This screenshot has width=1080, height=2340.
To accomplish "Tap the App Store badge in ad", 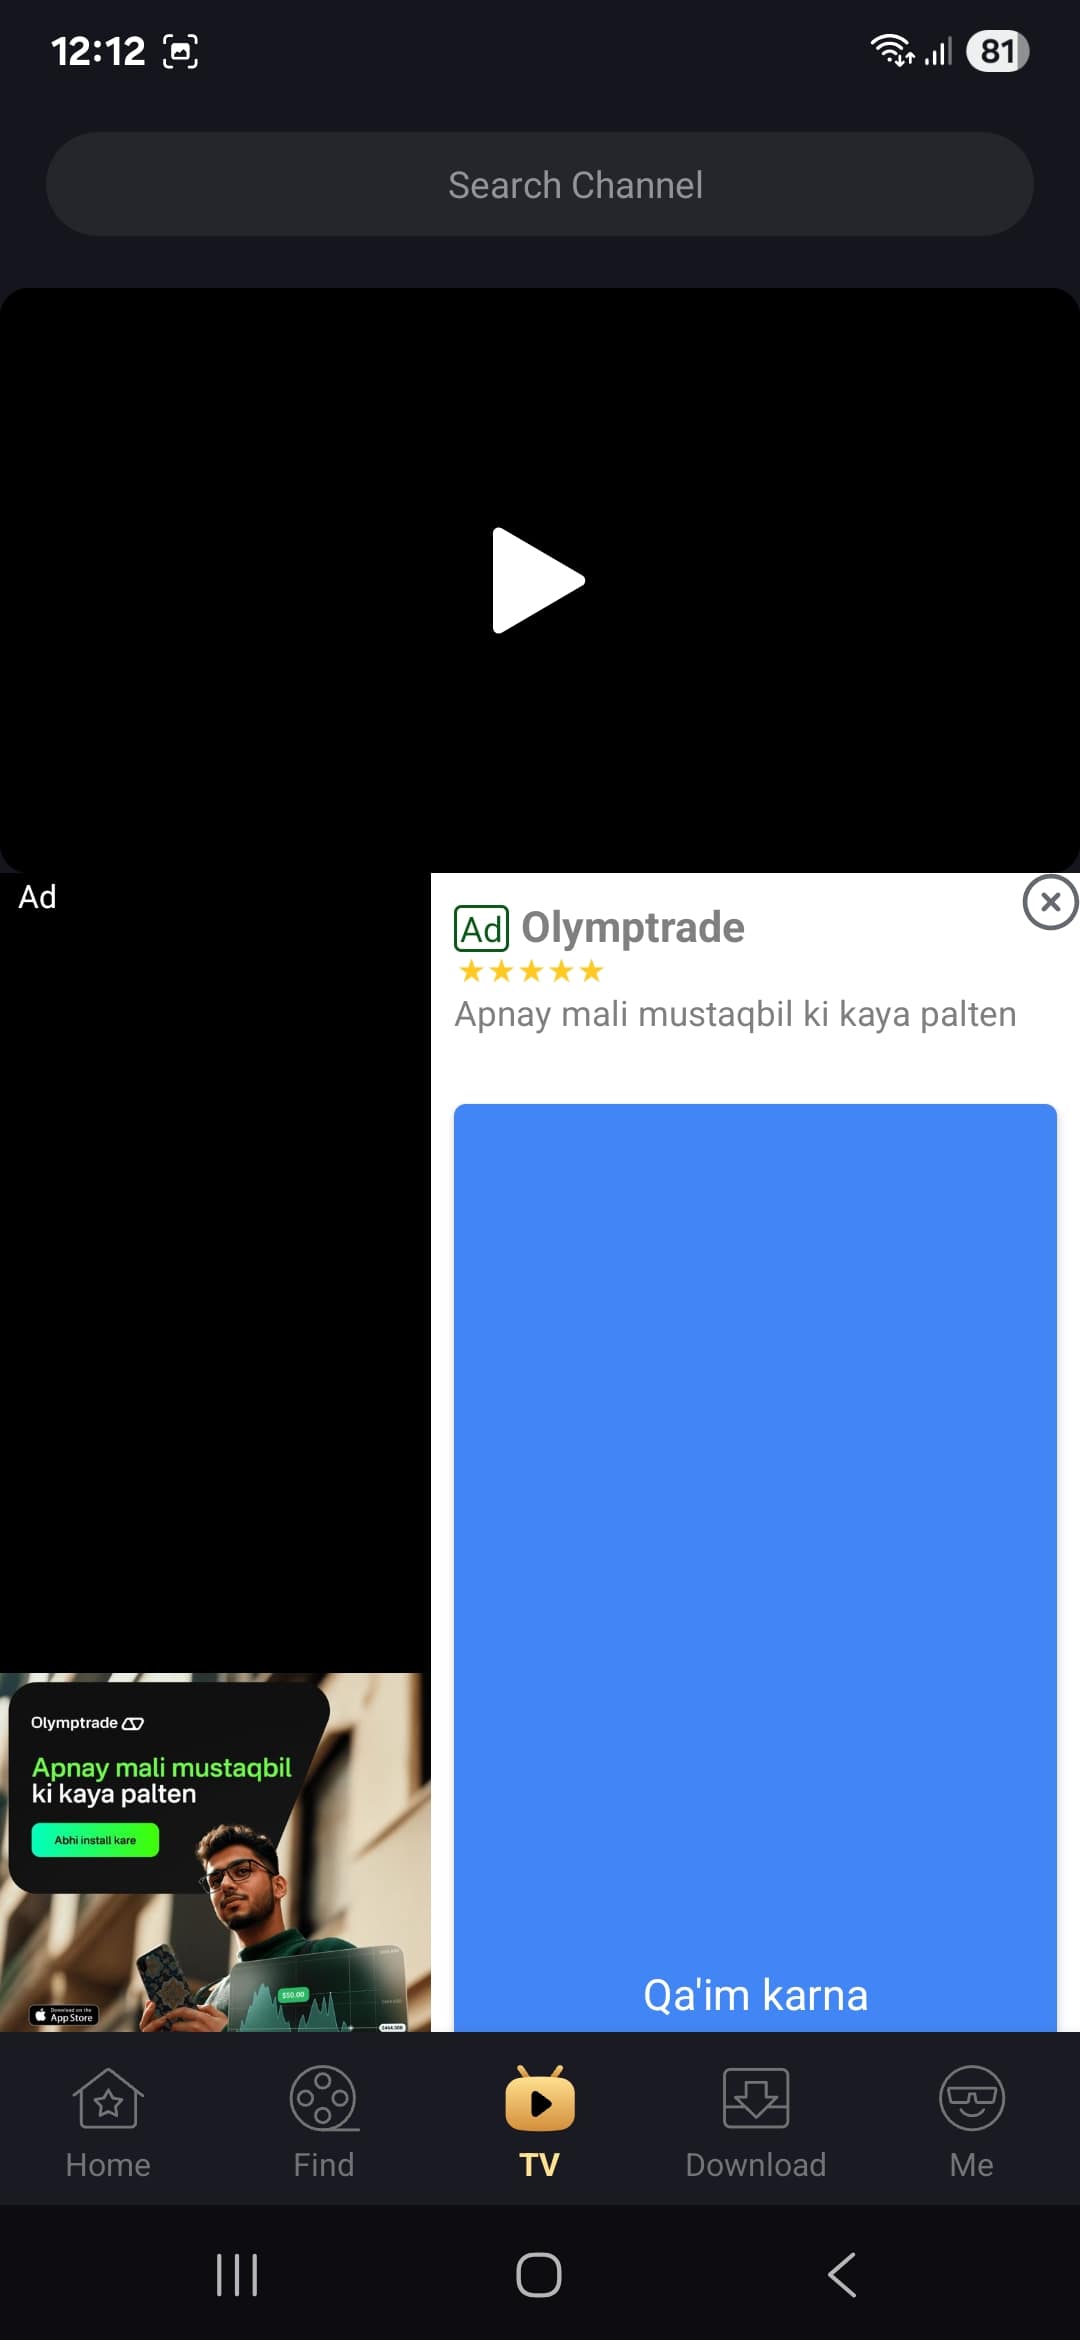I will point(64,2015).
